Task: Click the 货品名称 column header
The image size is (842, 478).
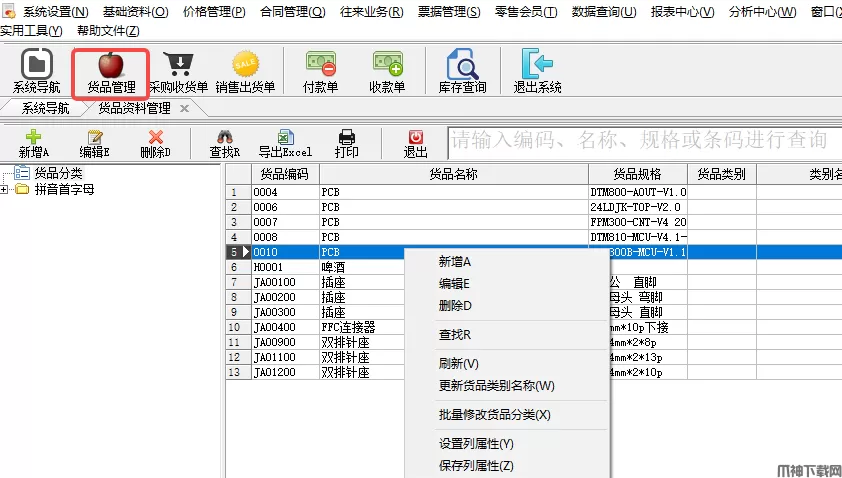Action: (454, 174)
